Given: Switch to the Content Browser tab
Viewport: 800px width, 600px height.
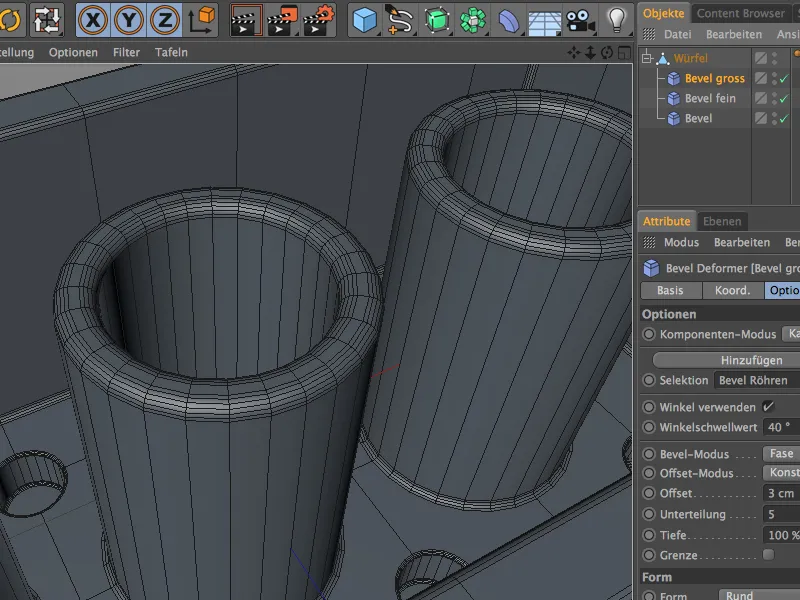Looking at the screenshot, I should 740,13.
